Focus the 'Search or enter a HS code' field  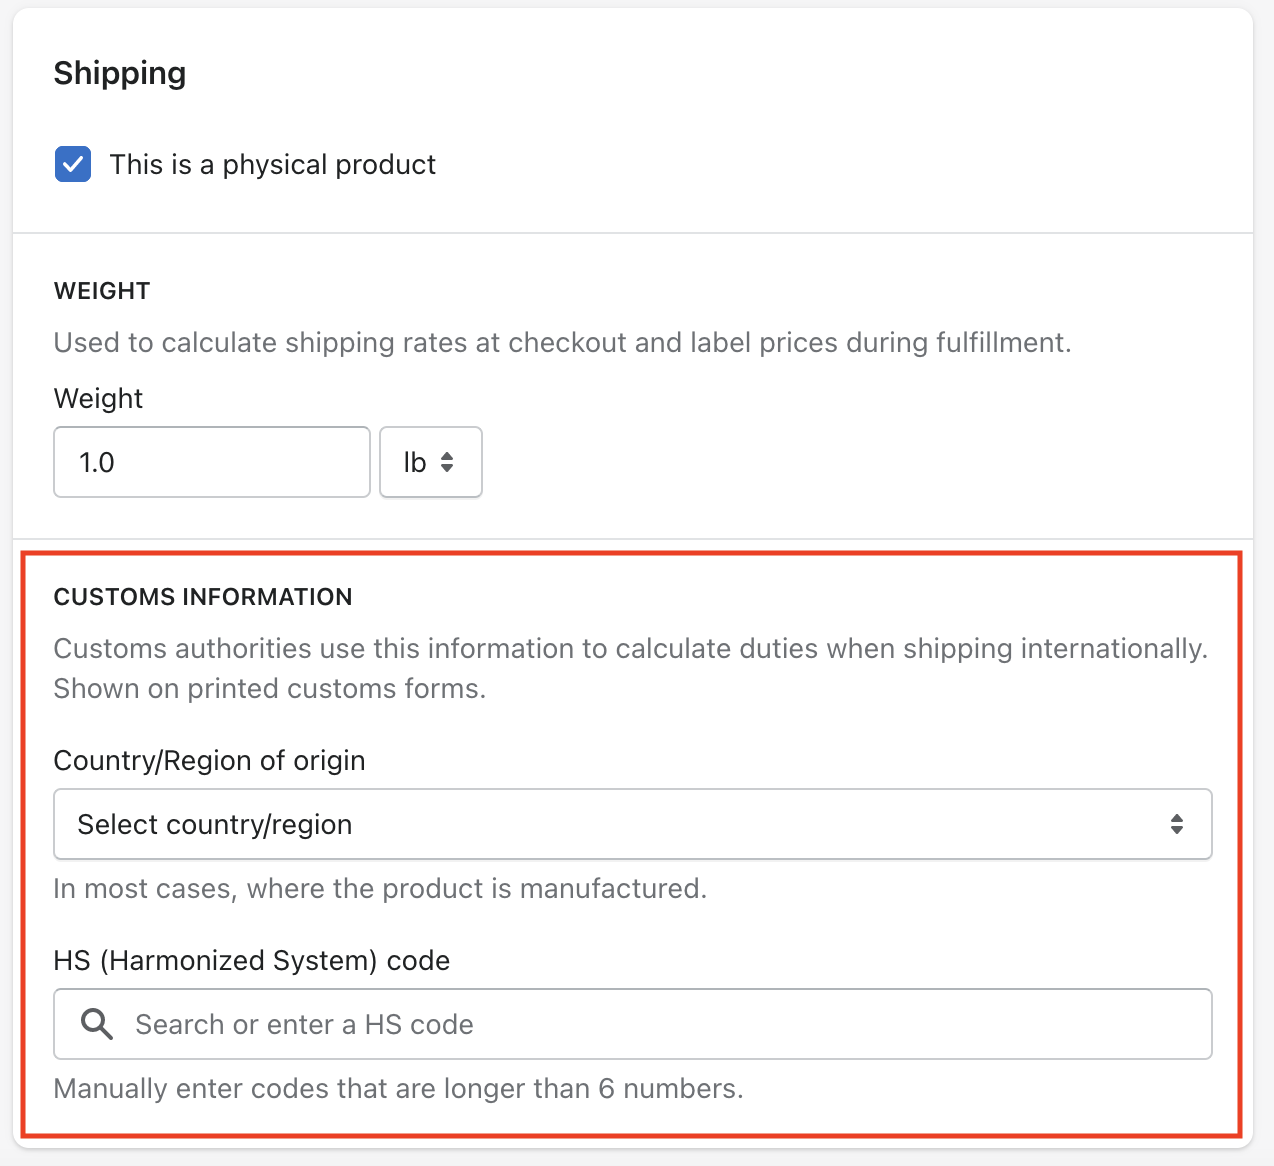click(633, 1024)
